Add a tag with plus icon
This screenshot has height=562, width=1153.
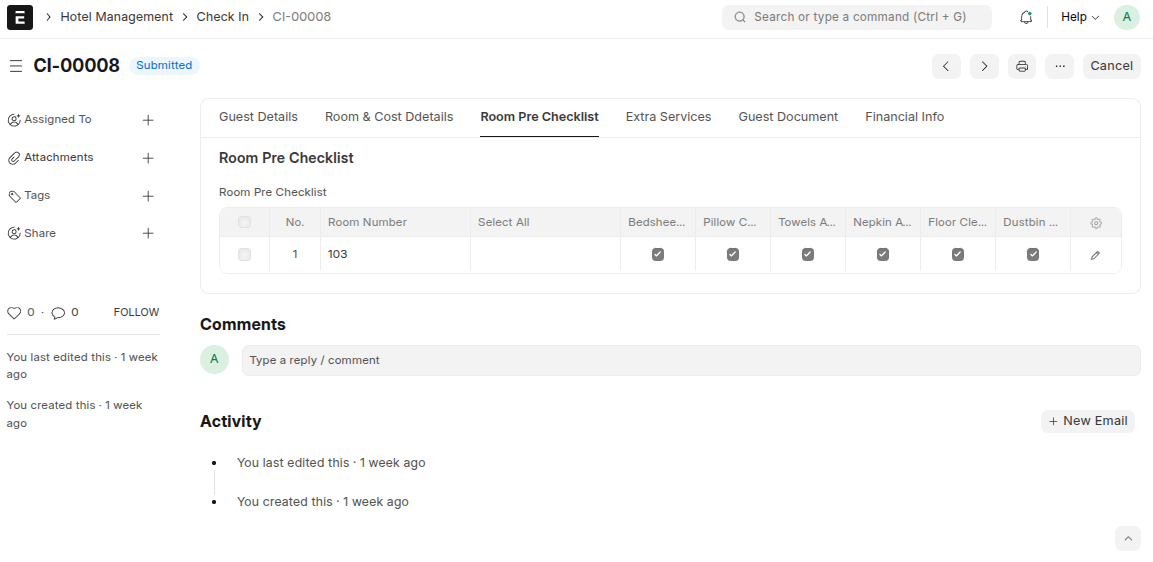[148, 196]
